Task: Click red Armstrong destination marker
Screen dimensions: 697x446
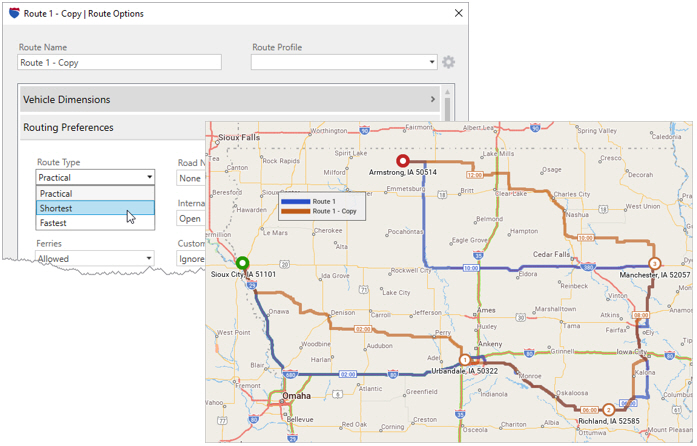Action: click(x=403, y=161)
